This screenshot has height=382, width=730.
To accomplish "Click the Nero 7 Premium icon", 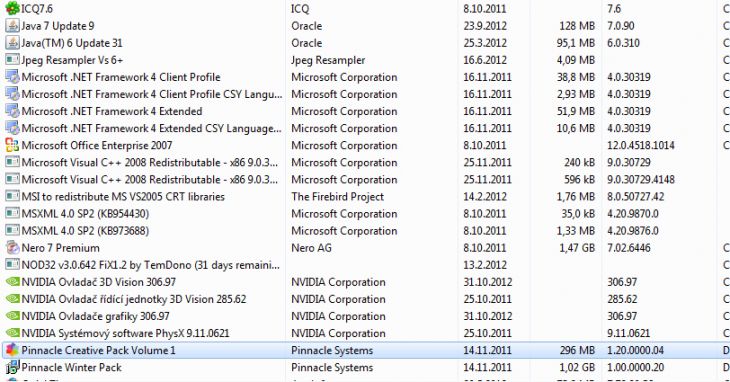I will 12,248.
